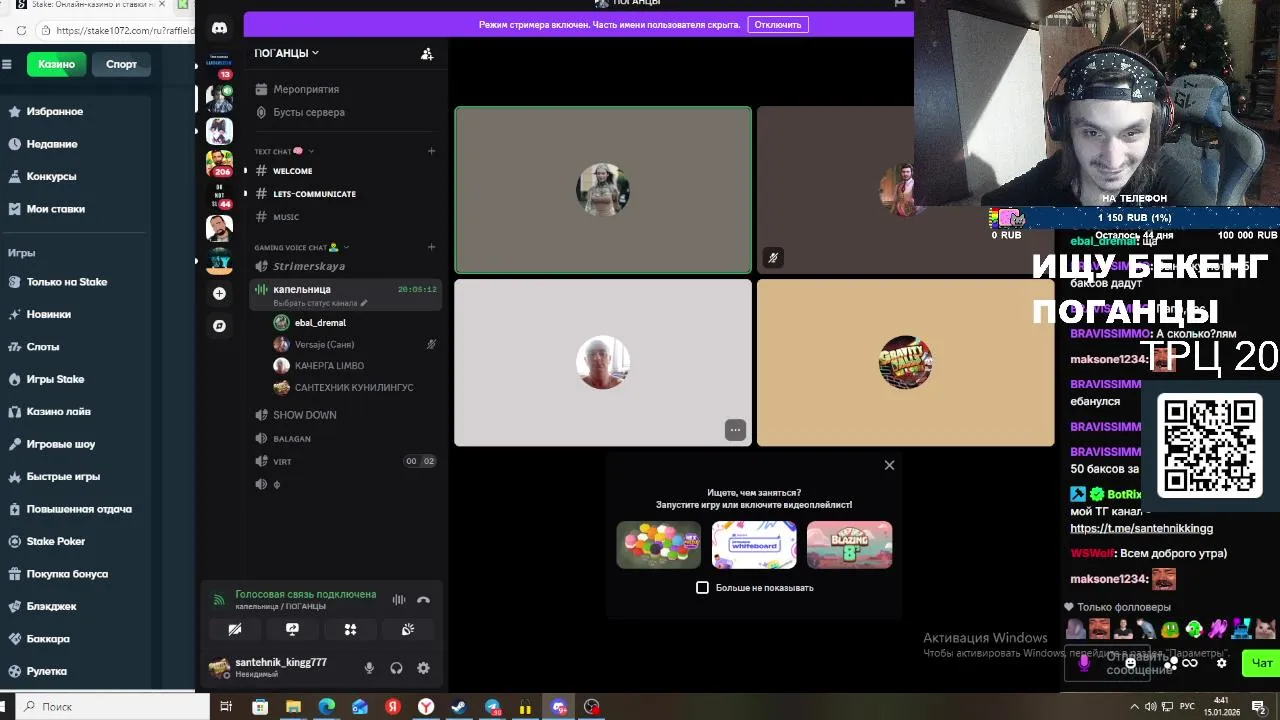1280x720 pixels.
Task: Open server avatar with 44 badge
Action: (219, 195)
